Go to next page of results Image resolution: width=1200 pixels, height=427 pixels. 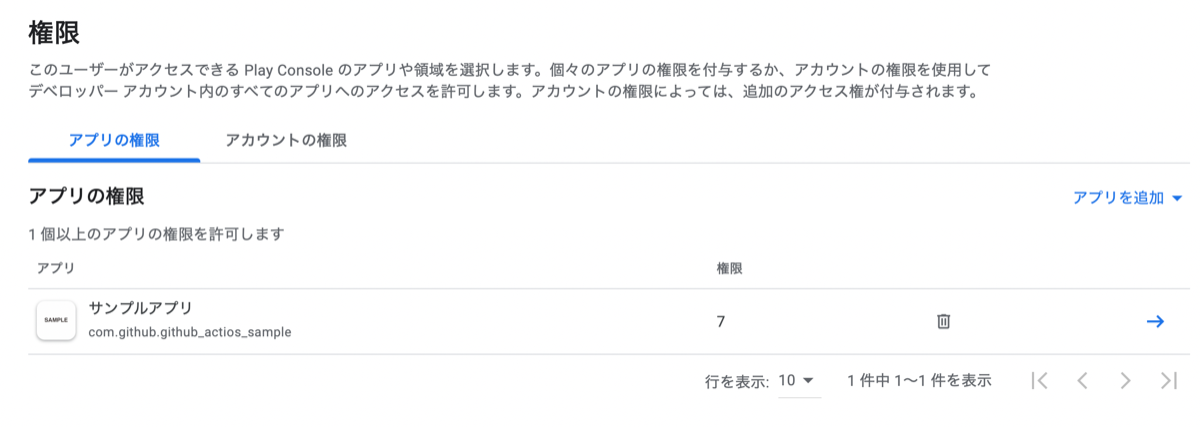click(1125, 380)
